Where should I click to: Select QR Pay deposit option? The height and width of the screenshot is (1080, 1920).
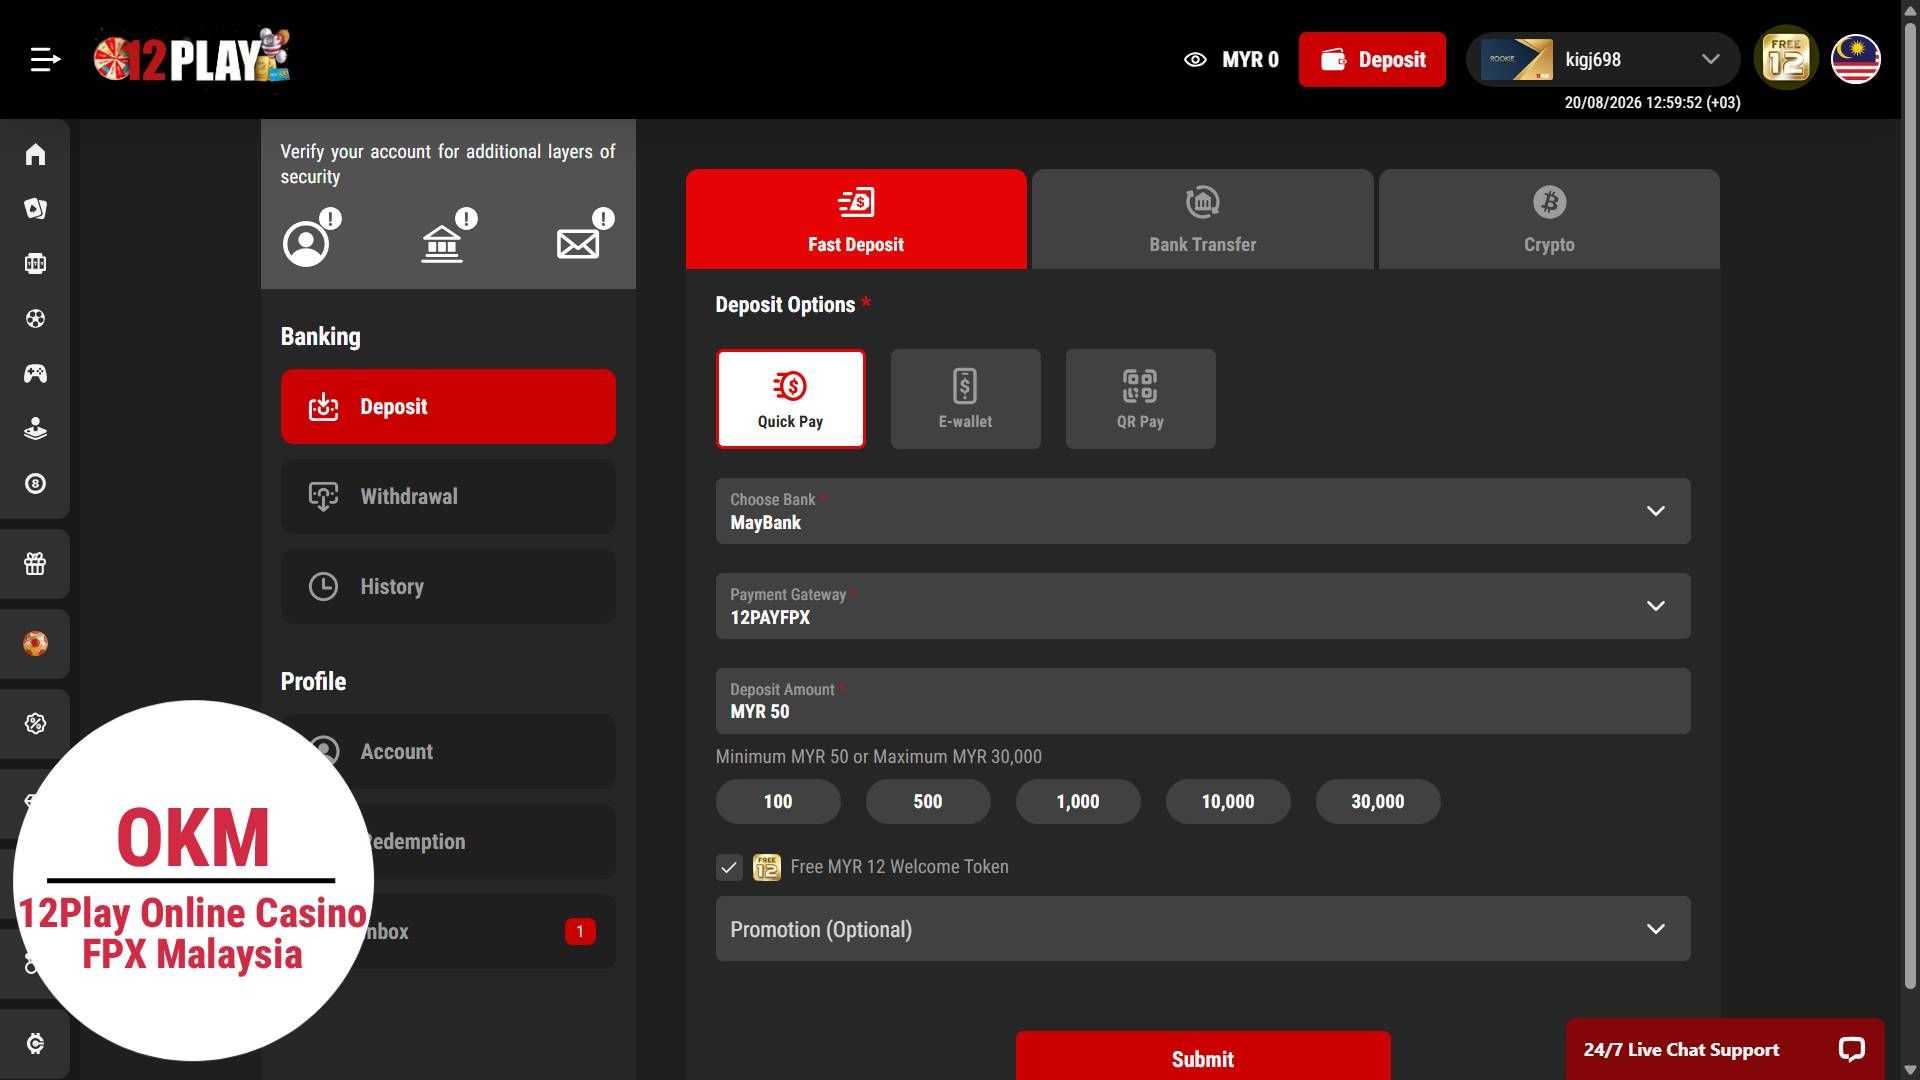(x=1141, y=399)
